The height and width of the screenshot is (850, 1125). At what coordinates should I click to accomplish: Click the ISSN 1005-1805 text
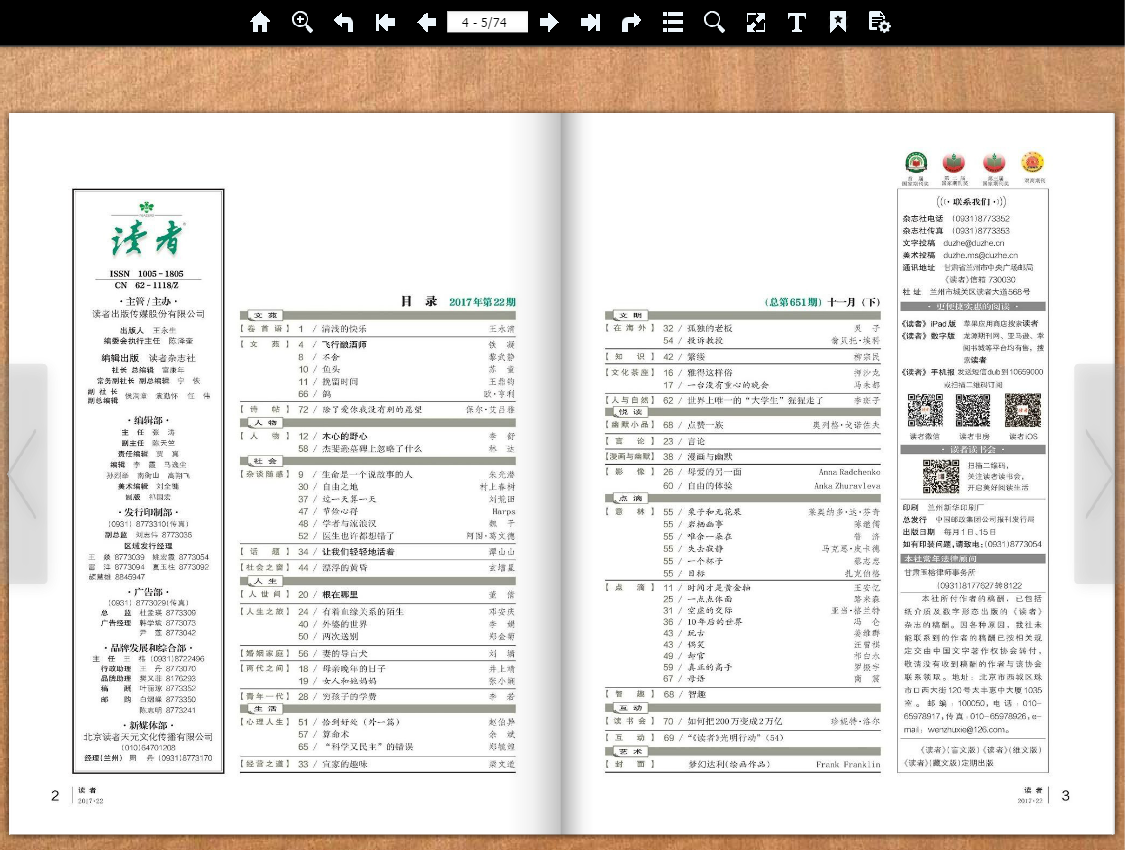[x=146, y=273]
